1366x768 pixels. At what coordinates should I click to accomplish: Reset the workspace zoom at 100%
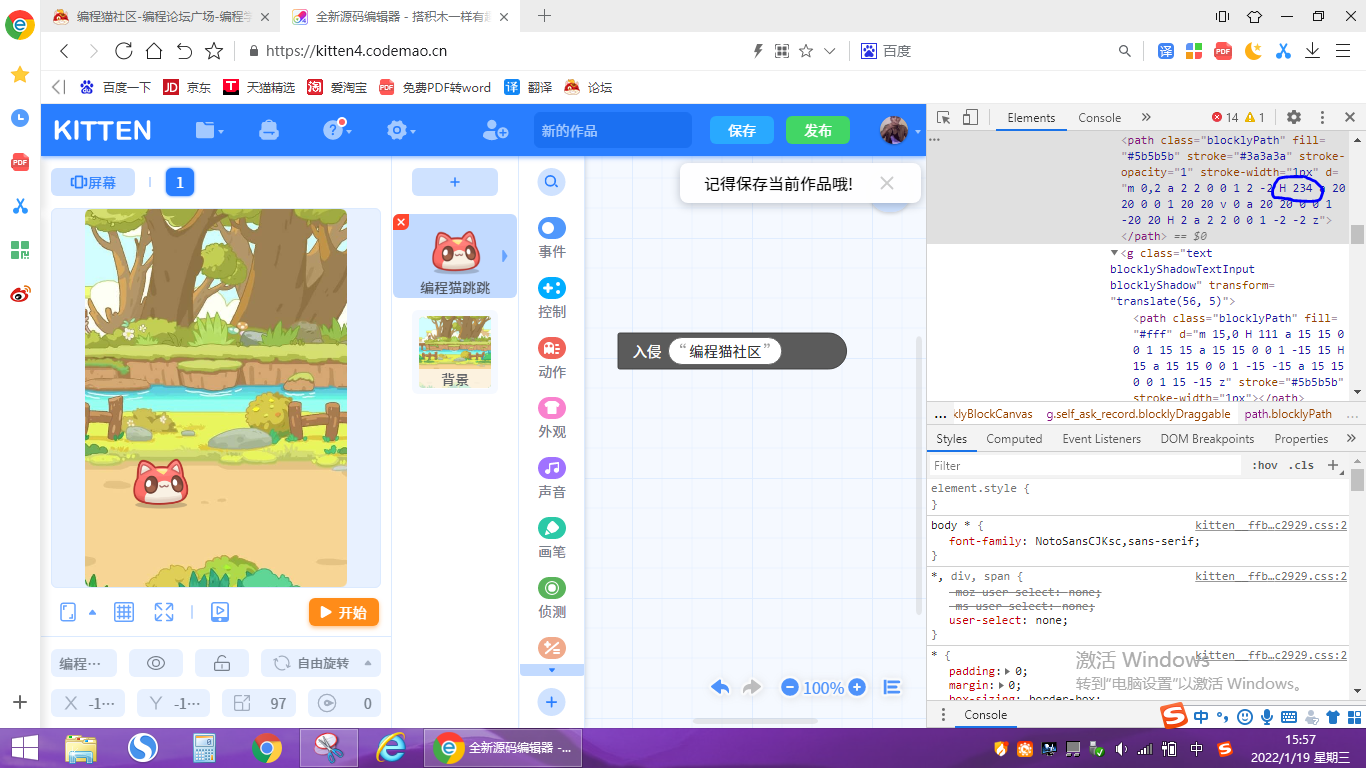[823, 688]
